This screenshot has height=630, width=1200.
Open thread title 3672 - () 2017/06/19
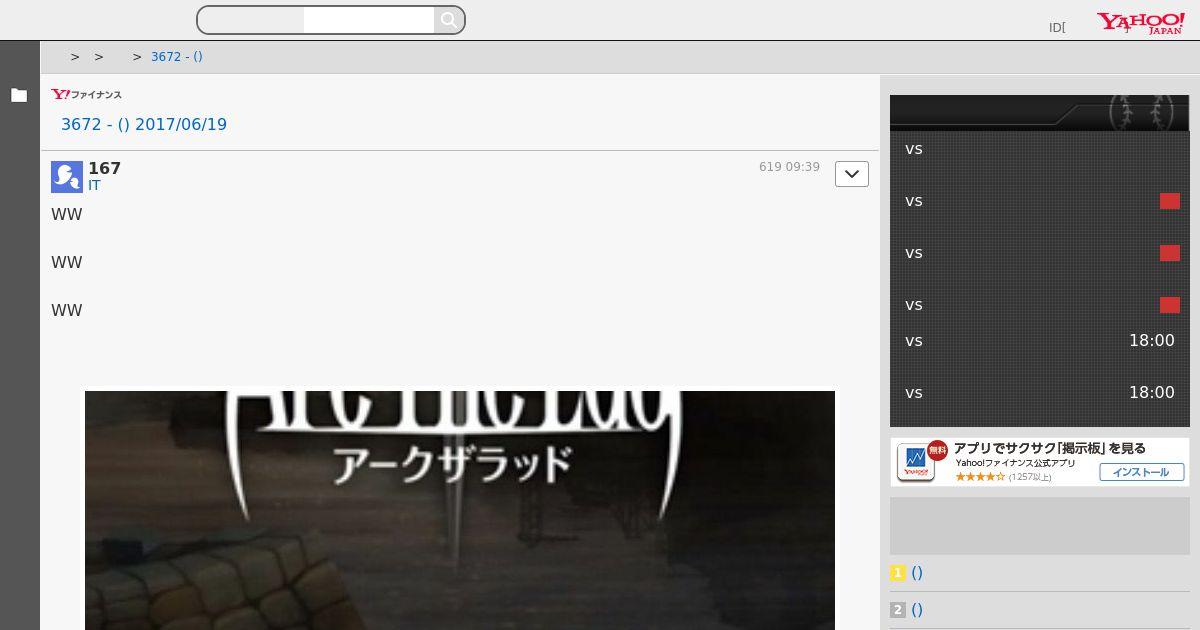[x=144, y=125]
